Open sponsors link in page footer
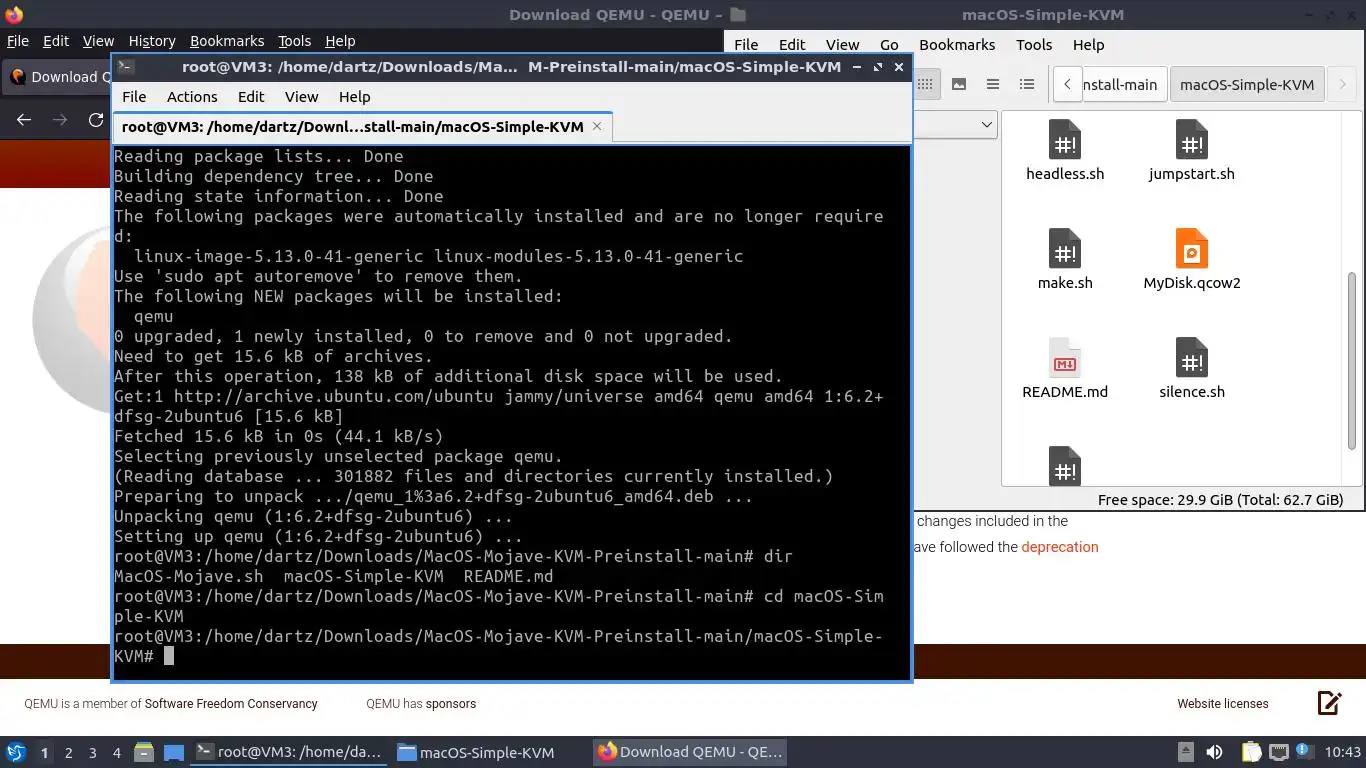Screen dimensions: 1366x768 tap(451, 704)
